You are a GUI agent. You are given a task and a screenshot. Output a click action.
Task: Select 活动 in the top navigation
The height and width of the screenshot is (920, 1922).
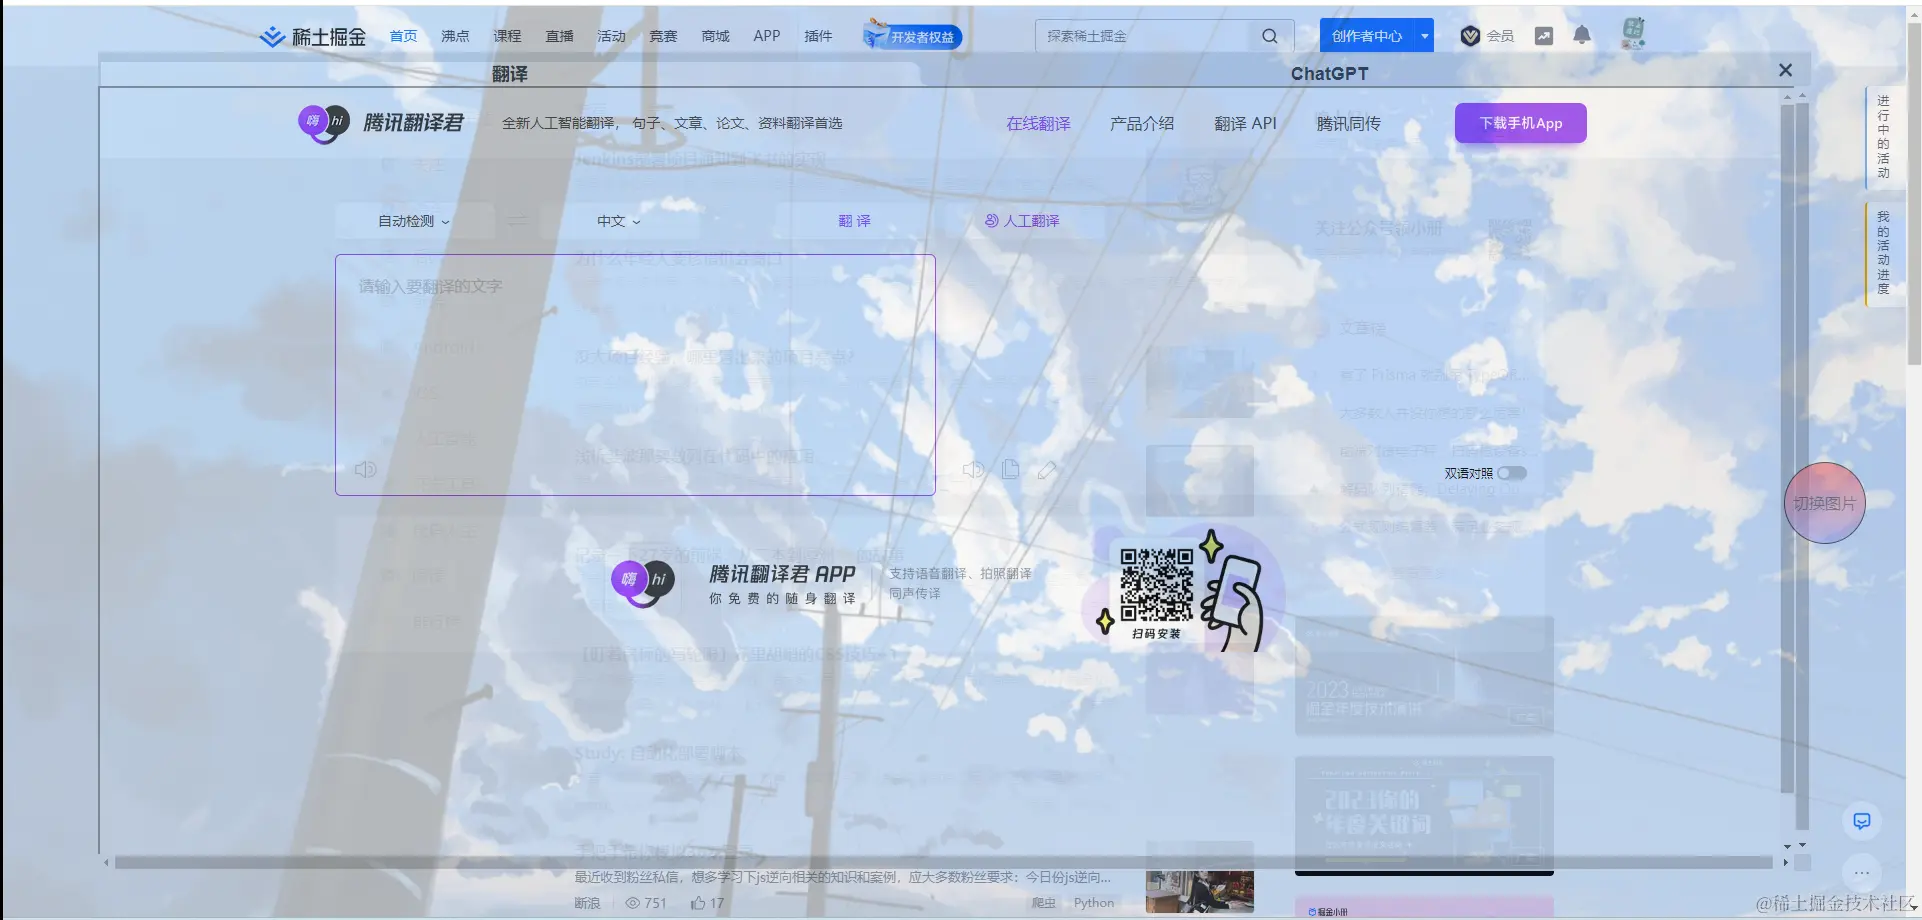(611, 36)
